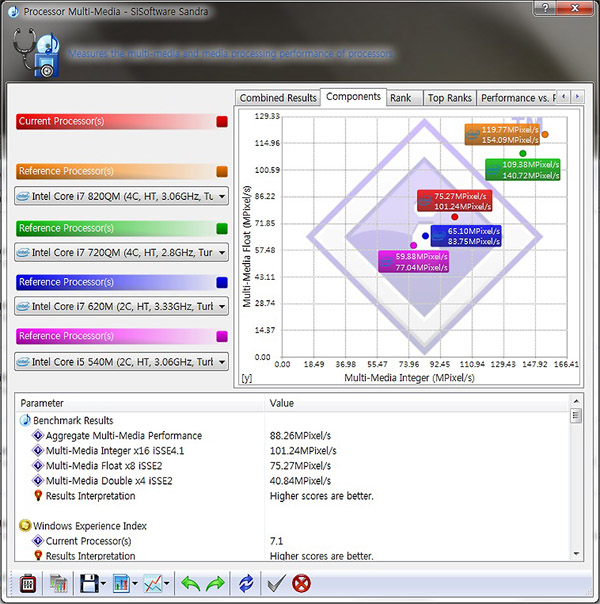Open the Intel Core i5 540M dropdown
The image size is (600, 604).
pos(122,362)
